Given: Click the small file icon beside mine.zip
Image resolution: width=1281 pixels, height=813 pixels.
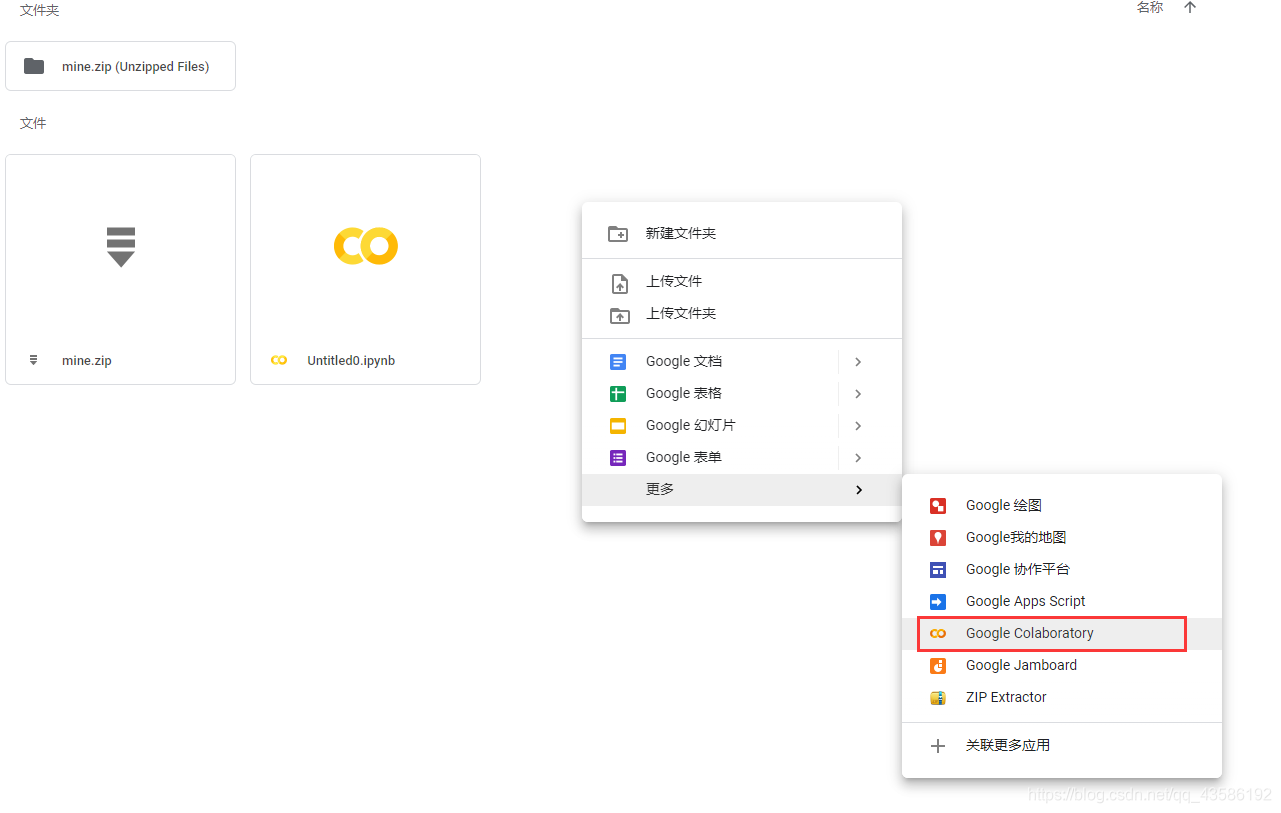Looking at the screenshot, I should pyautogui.click(x=33, y=360).
